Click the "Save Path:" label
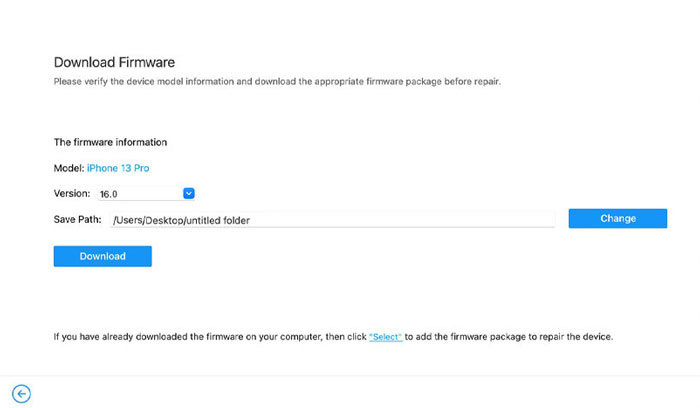Viewport: 700px width, 408px height. click(x=78, y=219)
